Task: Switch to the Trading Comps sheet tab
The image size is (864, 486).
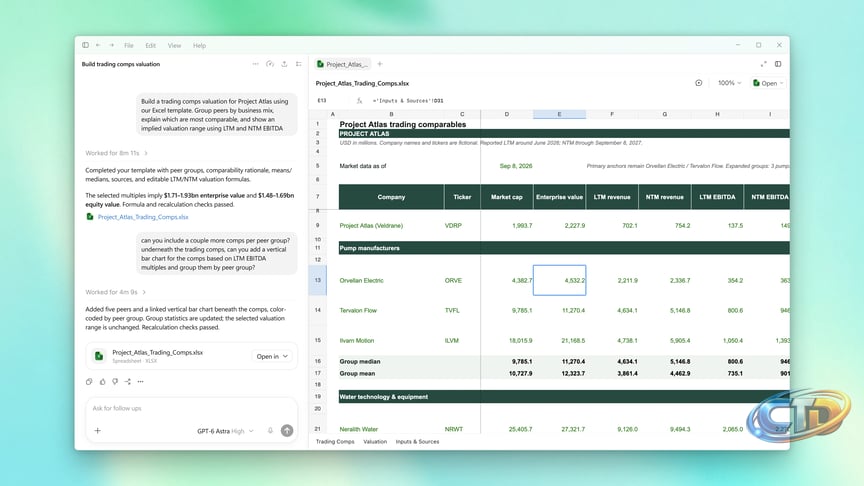Action: [x=335, y=442]
